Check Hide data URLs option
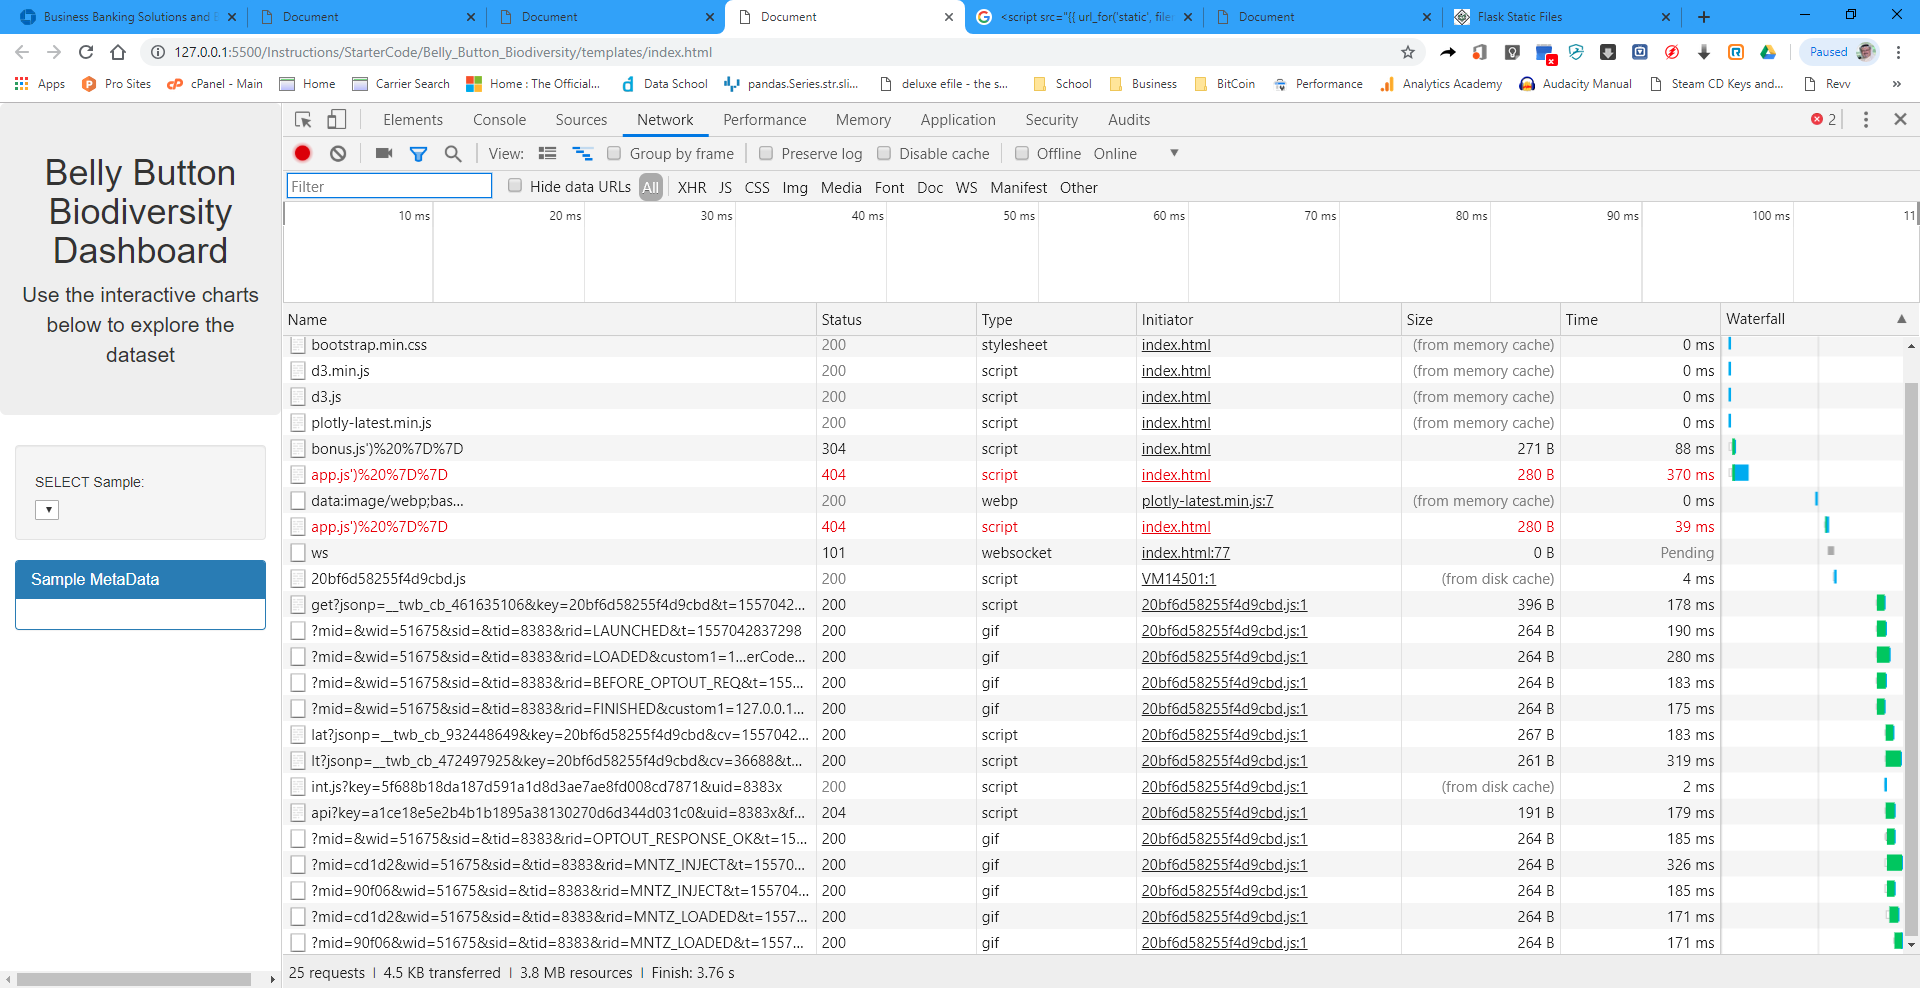1920x988 pixels. (x=515, y=185)
